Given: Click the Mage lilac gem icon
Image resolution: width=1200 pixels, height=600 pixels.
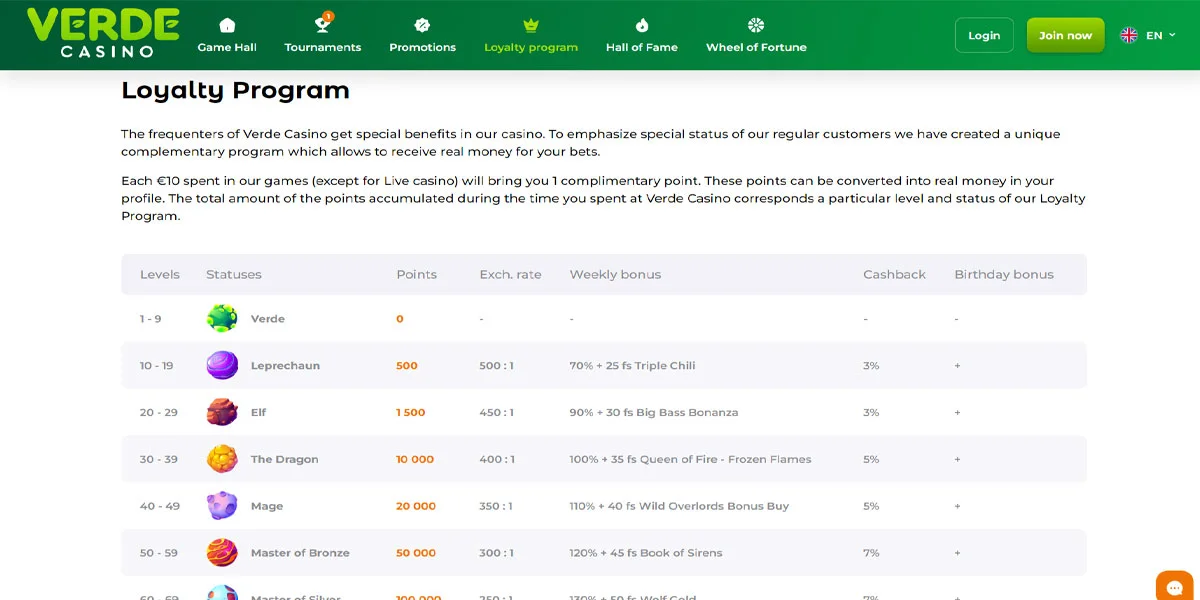Looking at the screenshot, I should pos(222,506).
